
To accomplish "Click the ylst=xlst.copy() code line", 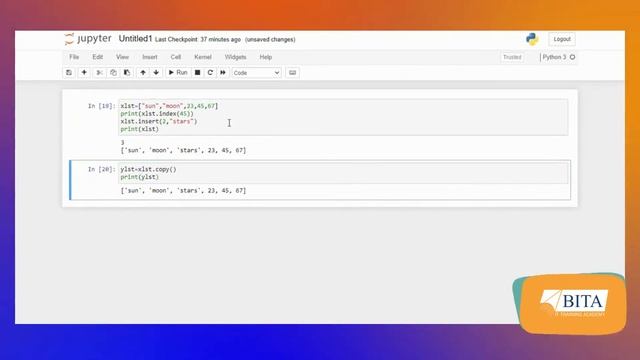I will click(148, 169).
